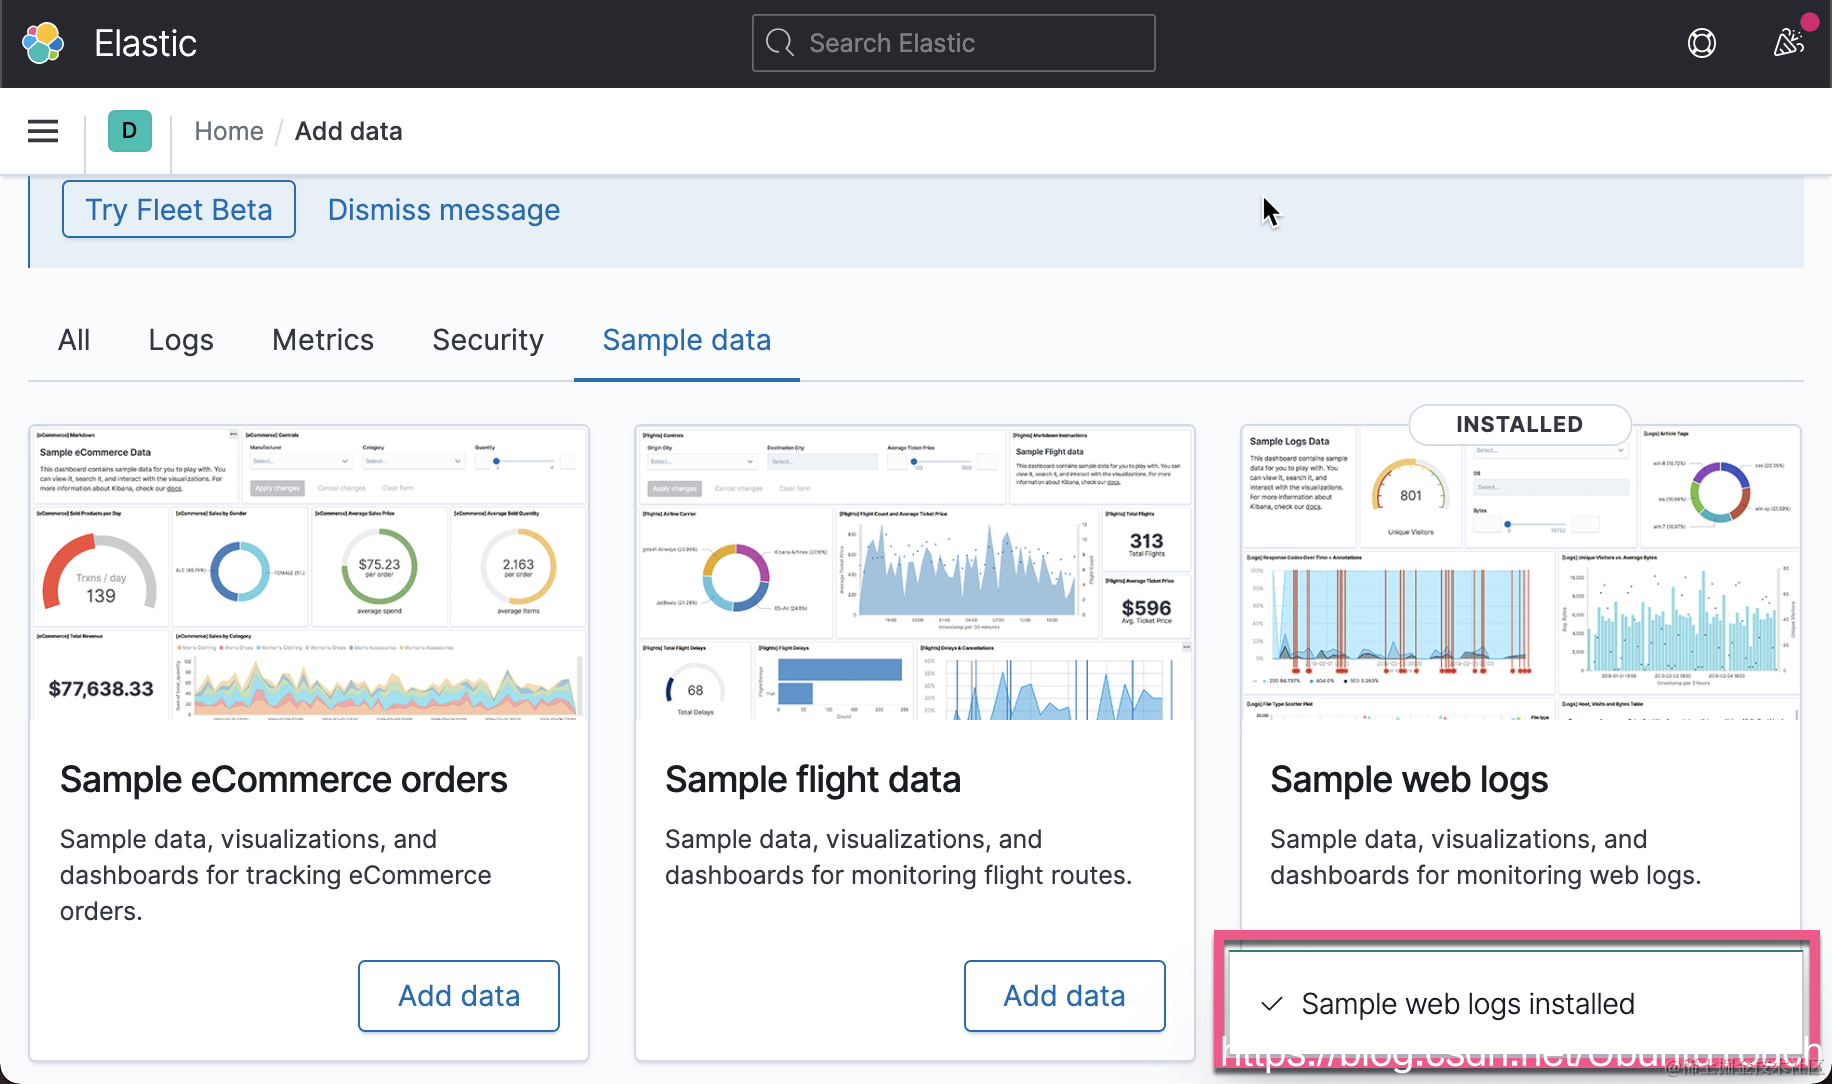The image size is (1832, 1084).
Task: Click the Elastic logo icon
Action: click(43, 43)
